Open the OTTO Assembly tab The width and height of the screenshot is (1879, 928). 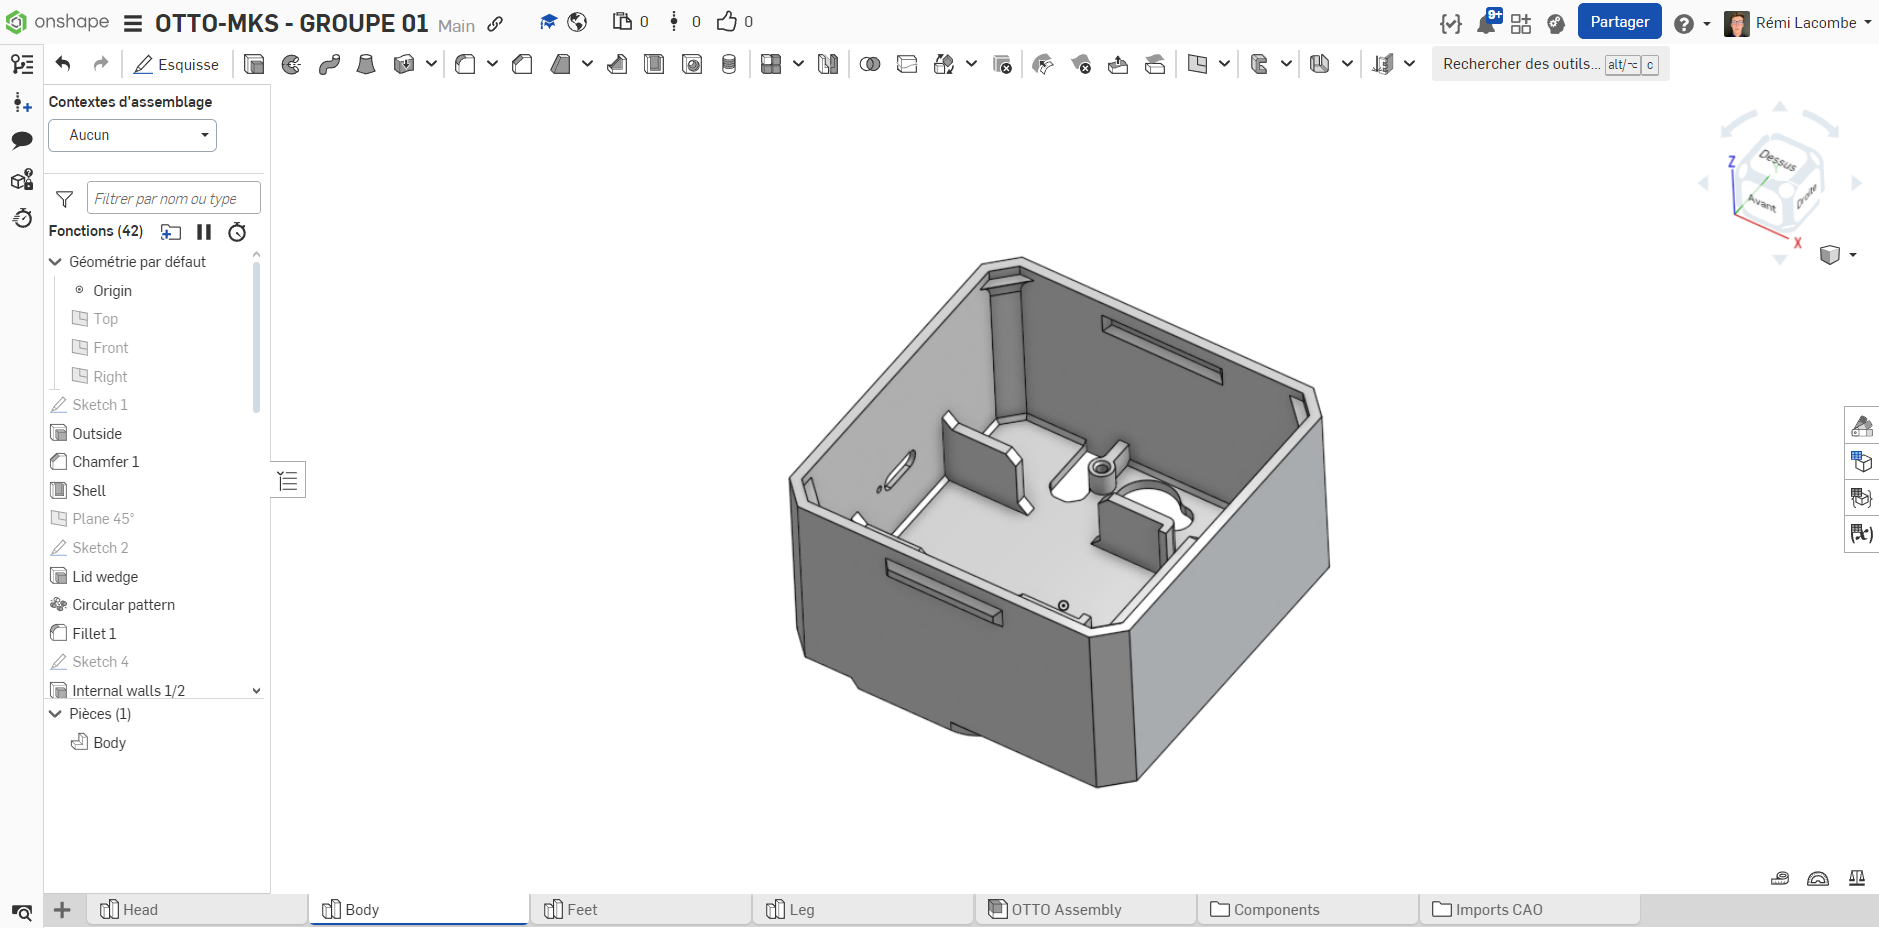[x=1065, y=909]
